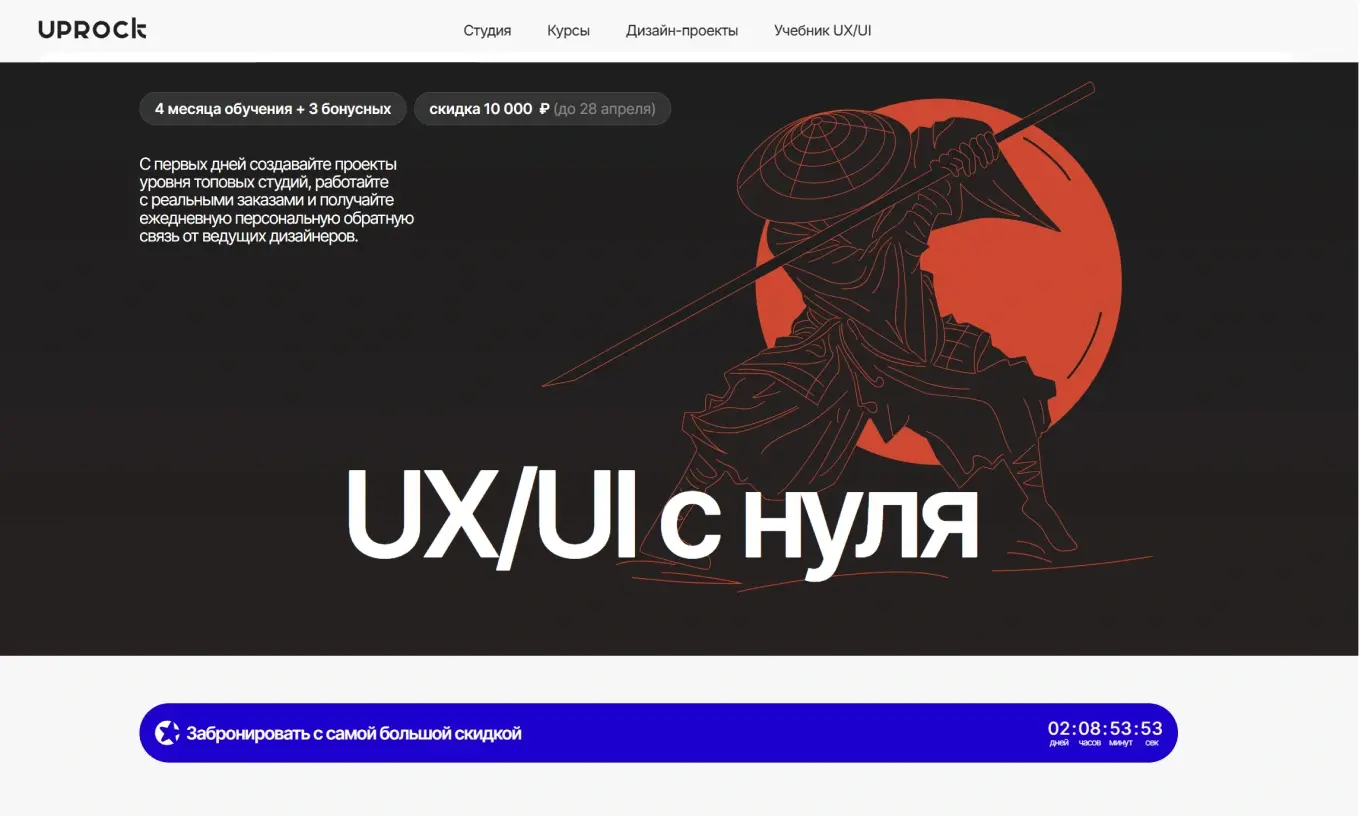
Task: Click the hours value in countdown
Action: tap(1090, 728)
